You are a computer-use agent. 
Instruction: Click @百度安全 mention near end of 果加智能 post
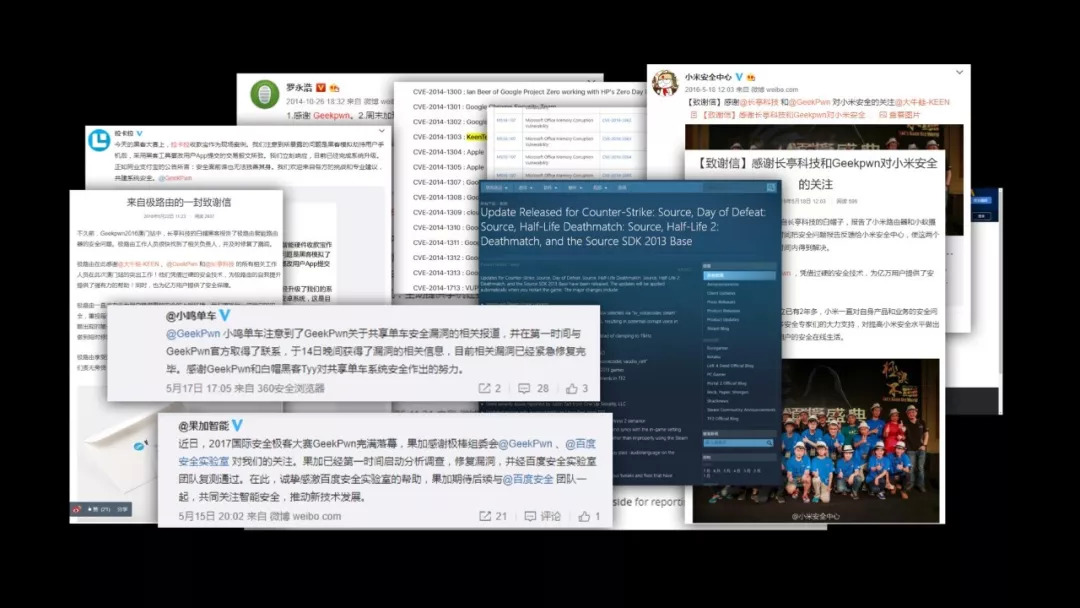(528, 479)
